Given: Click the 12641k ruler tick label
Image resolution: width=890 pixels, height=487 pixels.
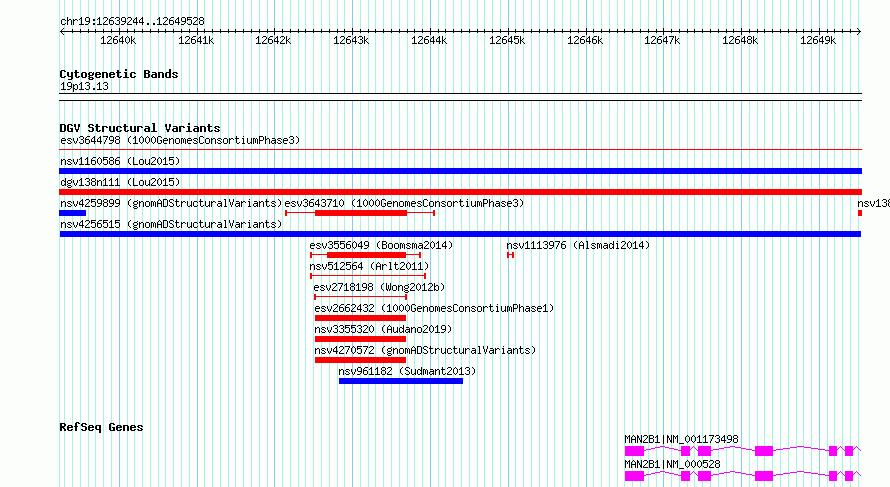Looking at the screenshot, I should (196, 40).
